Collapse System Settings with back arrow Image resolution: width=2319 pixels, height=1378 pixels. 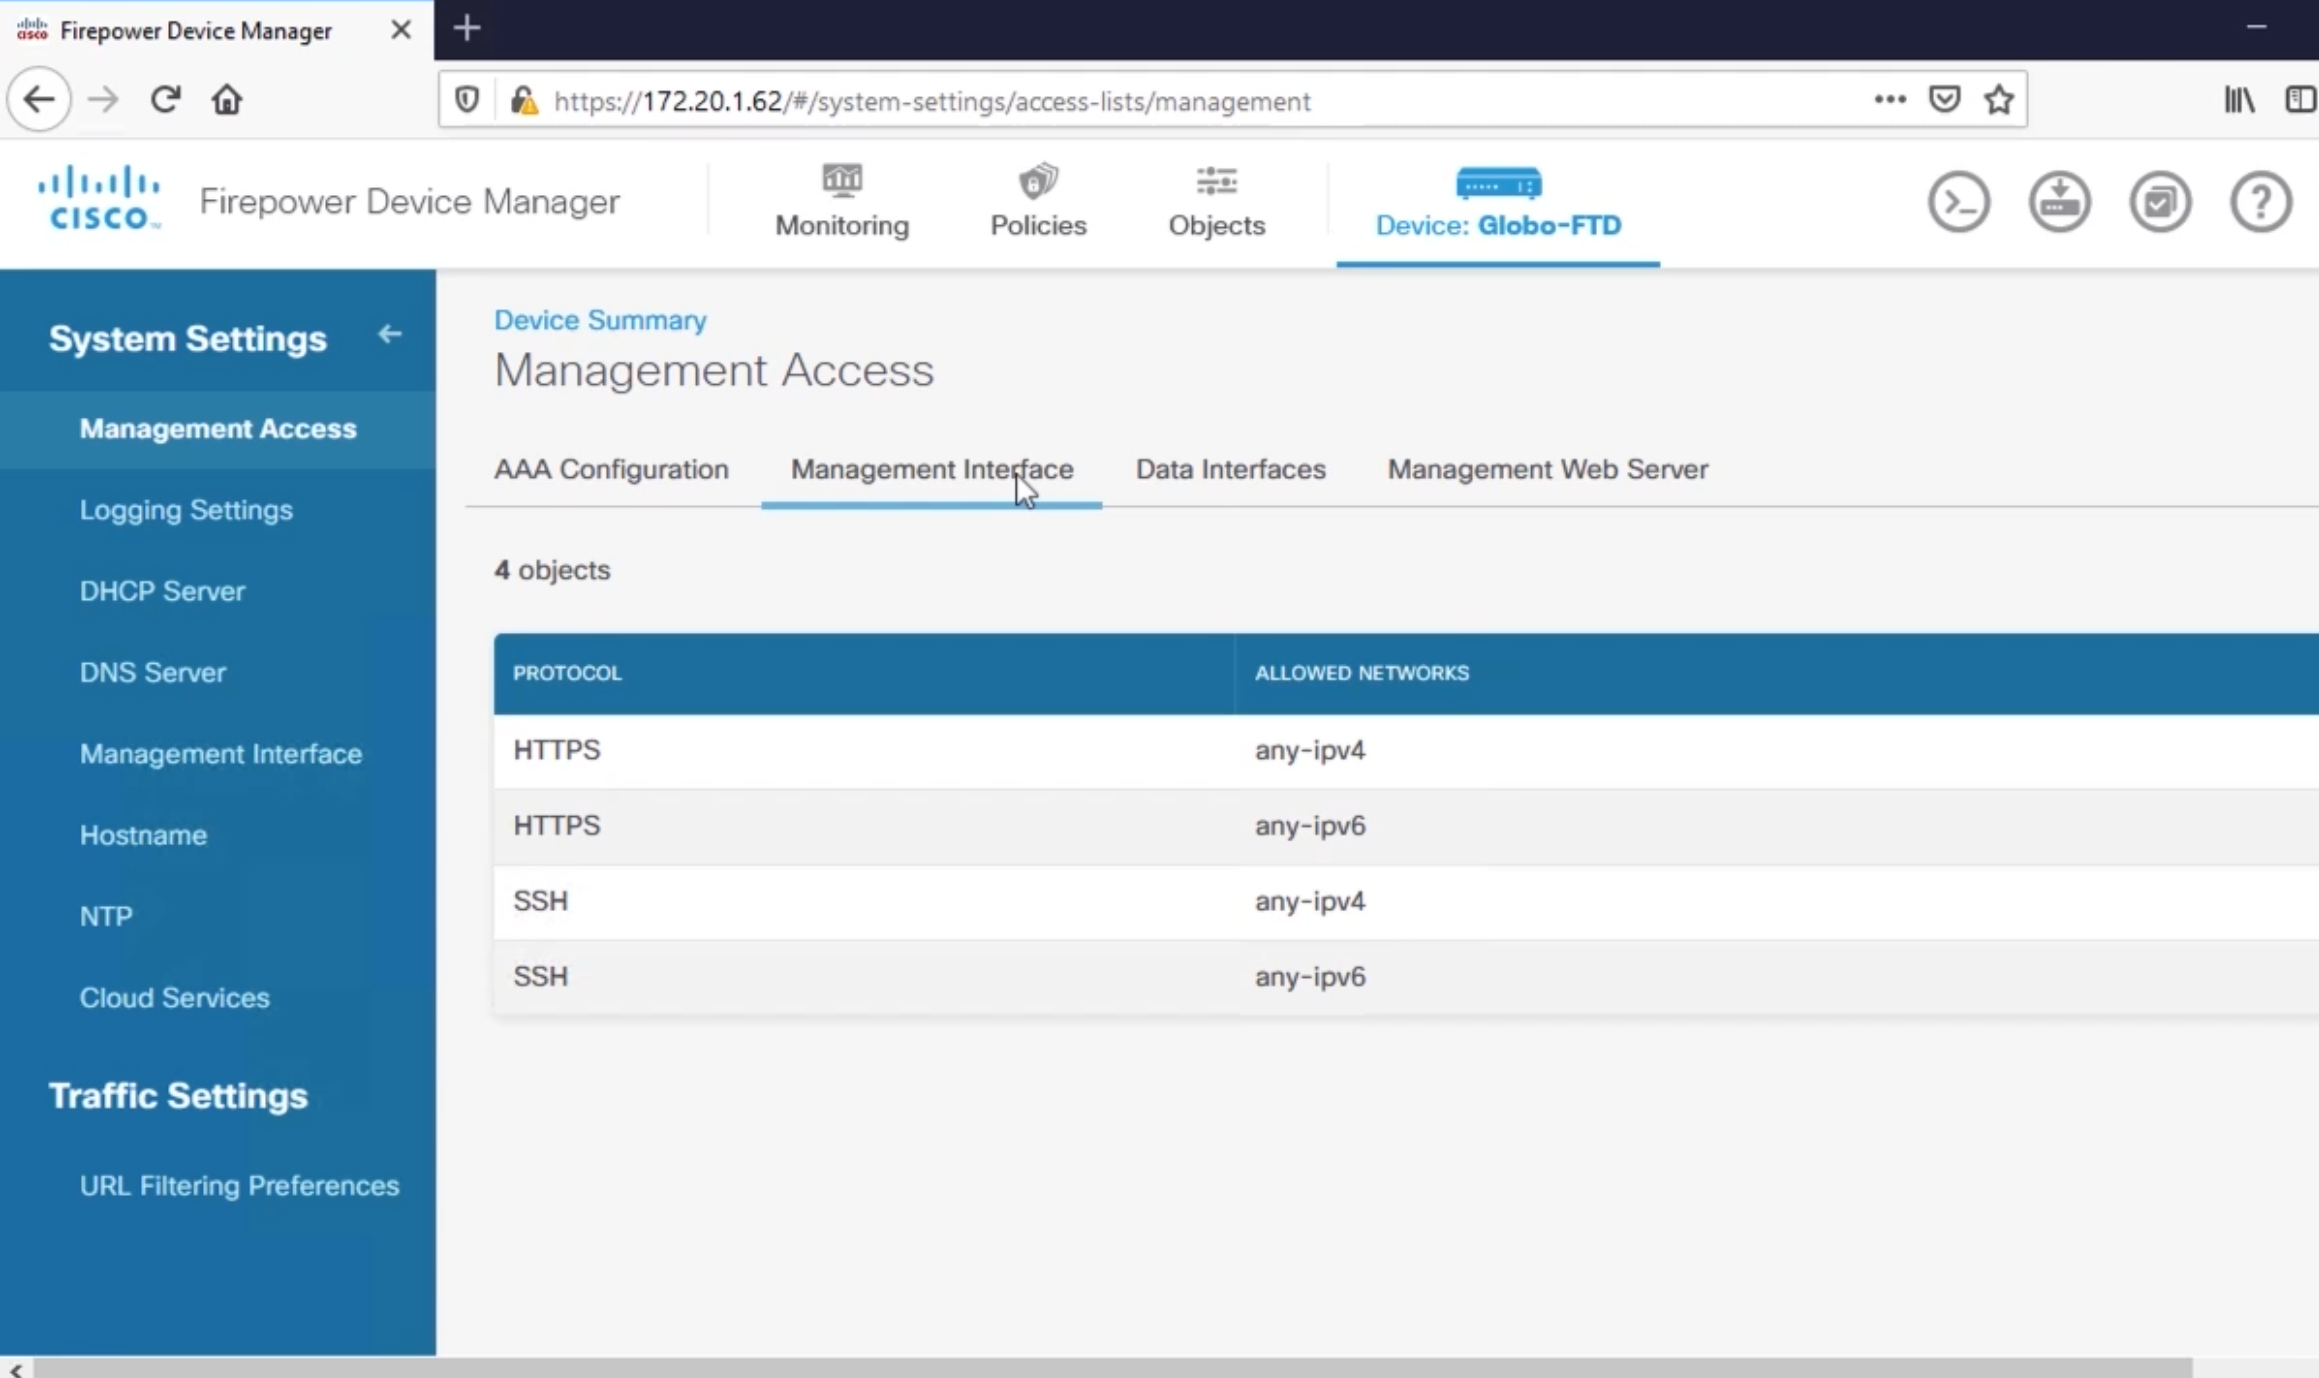click(389, 334)
